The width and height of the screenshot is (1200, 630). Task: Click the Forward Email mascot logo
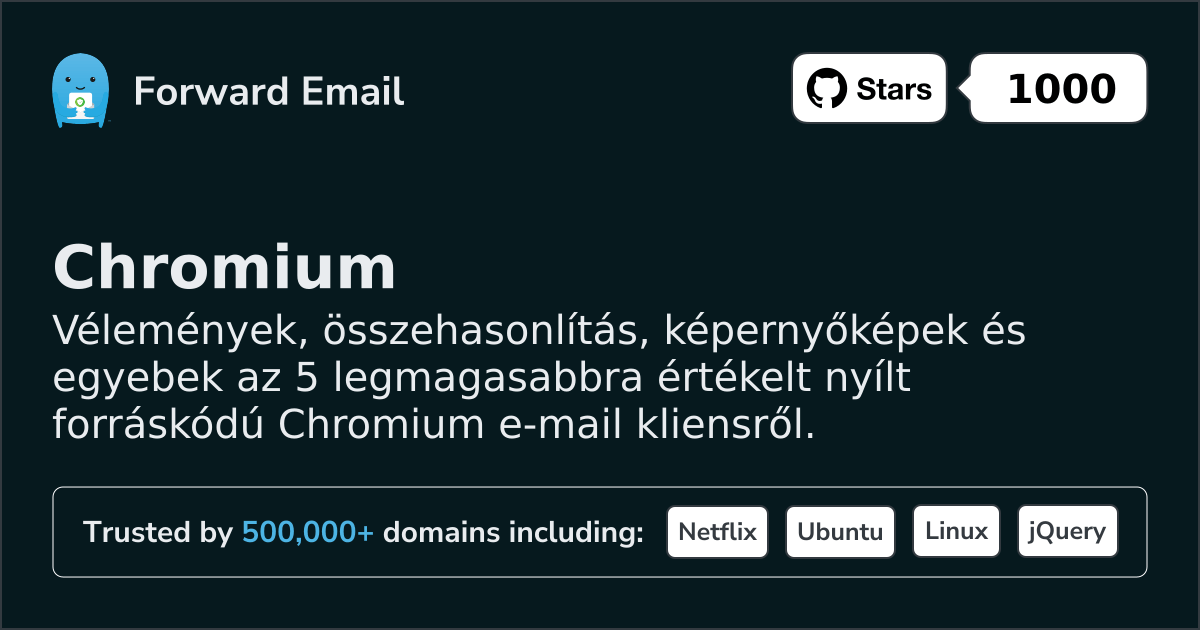pyautogui.click(x=80, y=91)
